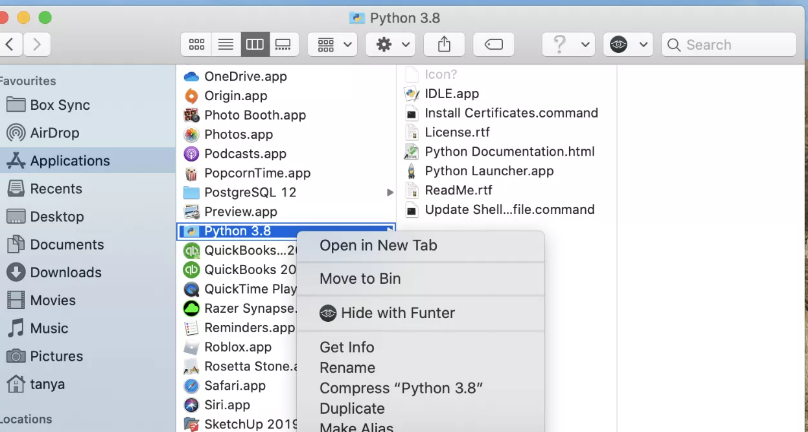Expand PostgreSQL 12 with its arrow

390,192
